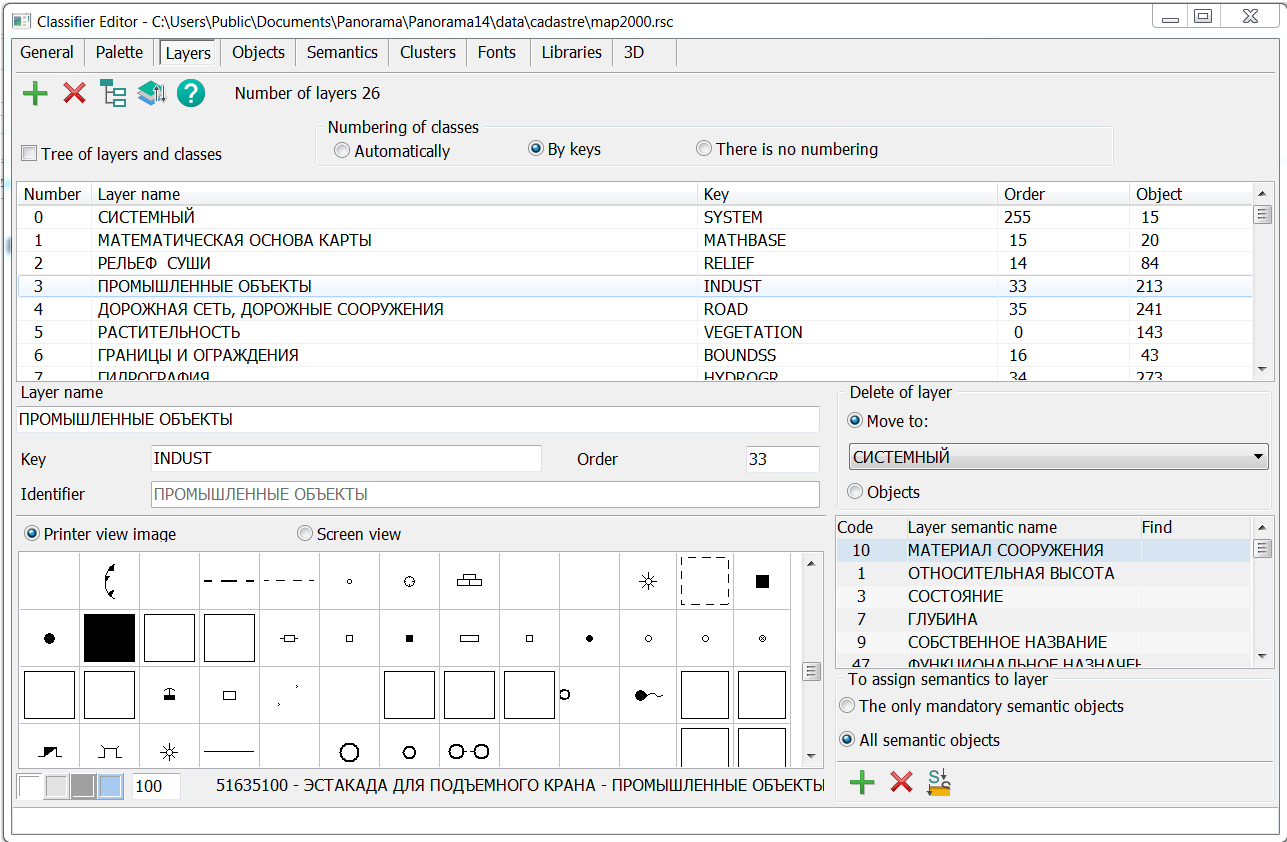The height and width of the screenshot is (842, 1287).
Task: Select the large solid black square symbol
Action: click(x=109, y=638)
